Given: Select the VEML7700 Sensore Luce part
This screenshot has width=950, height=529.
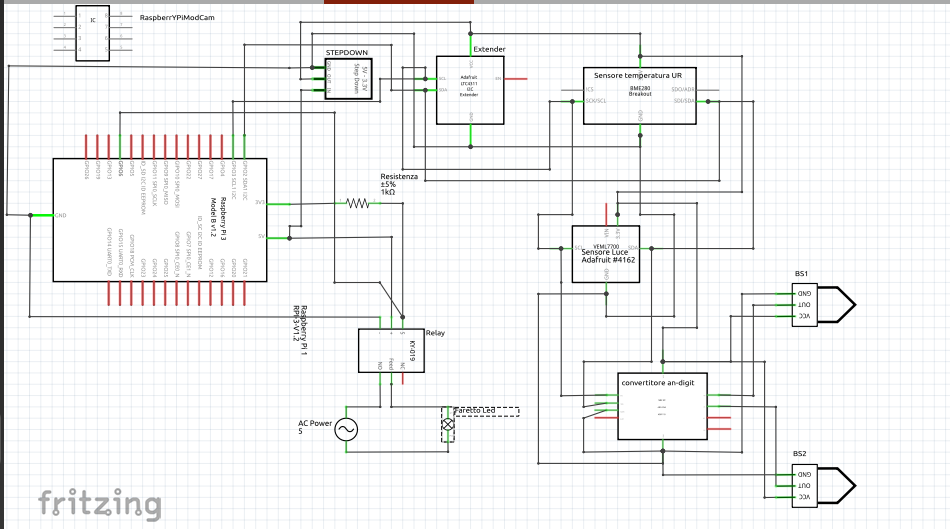Looking at the screenshot, I should 606,254.
